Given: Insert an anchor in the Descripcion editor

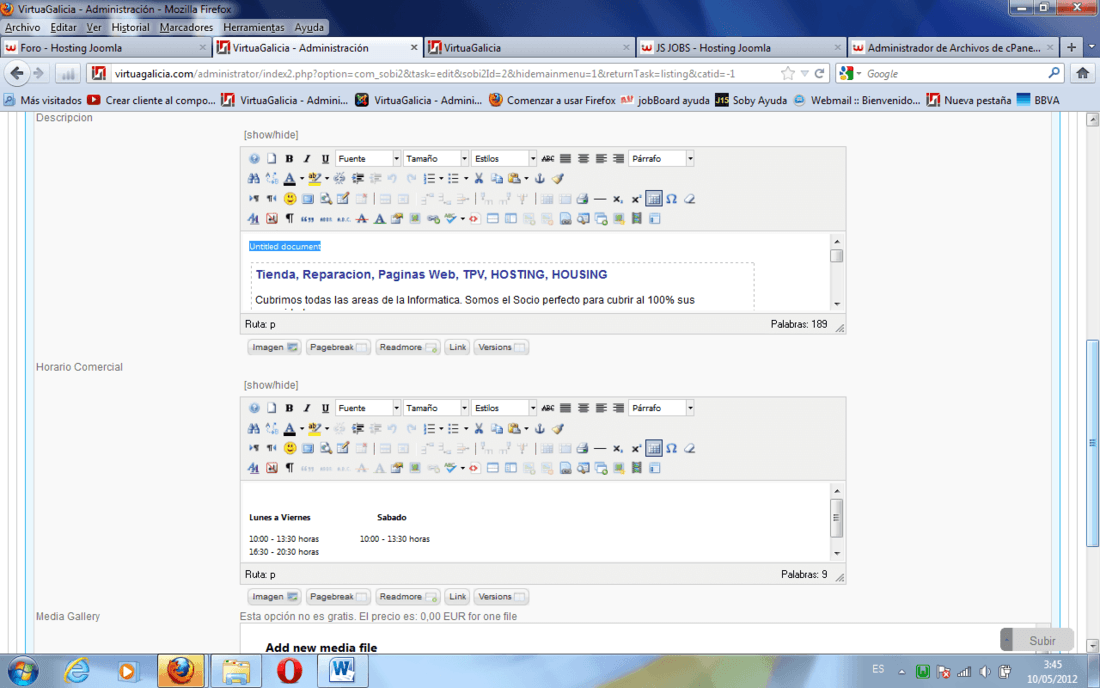Looking at the screenshot, I should coord(539,179).
